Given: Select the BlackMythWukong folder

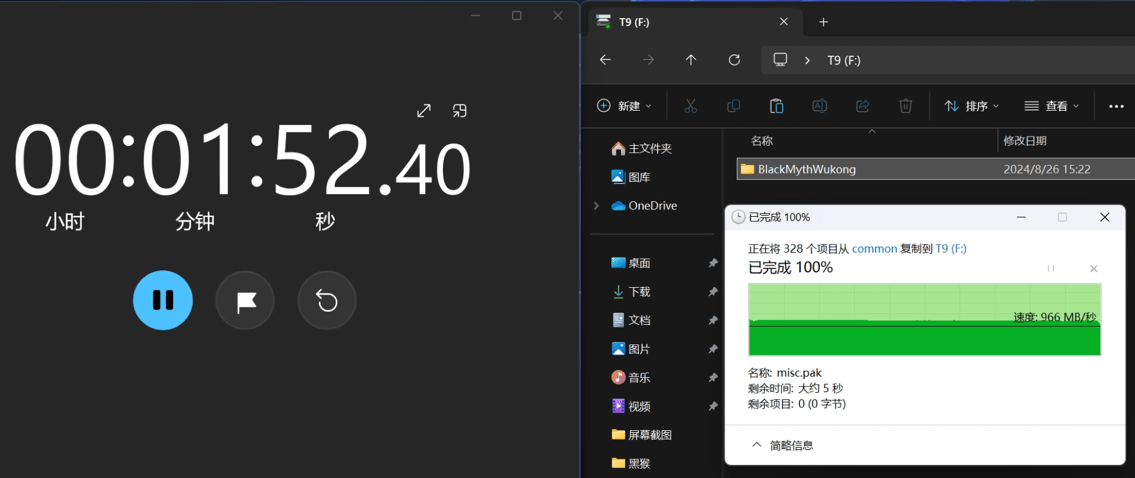Looking at the screenshot, I should [x=806, y=169].
